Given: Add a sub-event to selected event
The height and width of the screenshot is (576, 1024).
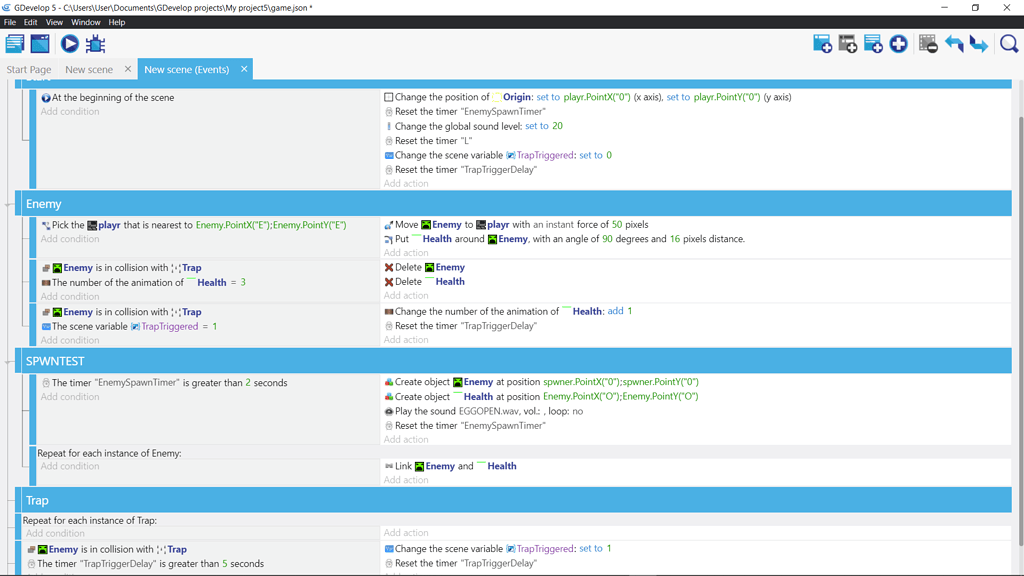Looking at the screenshot, I should coord(849,43).
